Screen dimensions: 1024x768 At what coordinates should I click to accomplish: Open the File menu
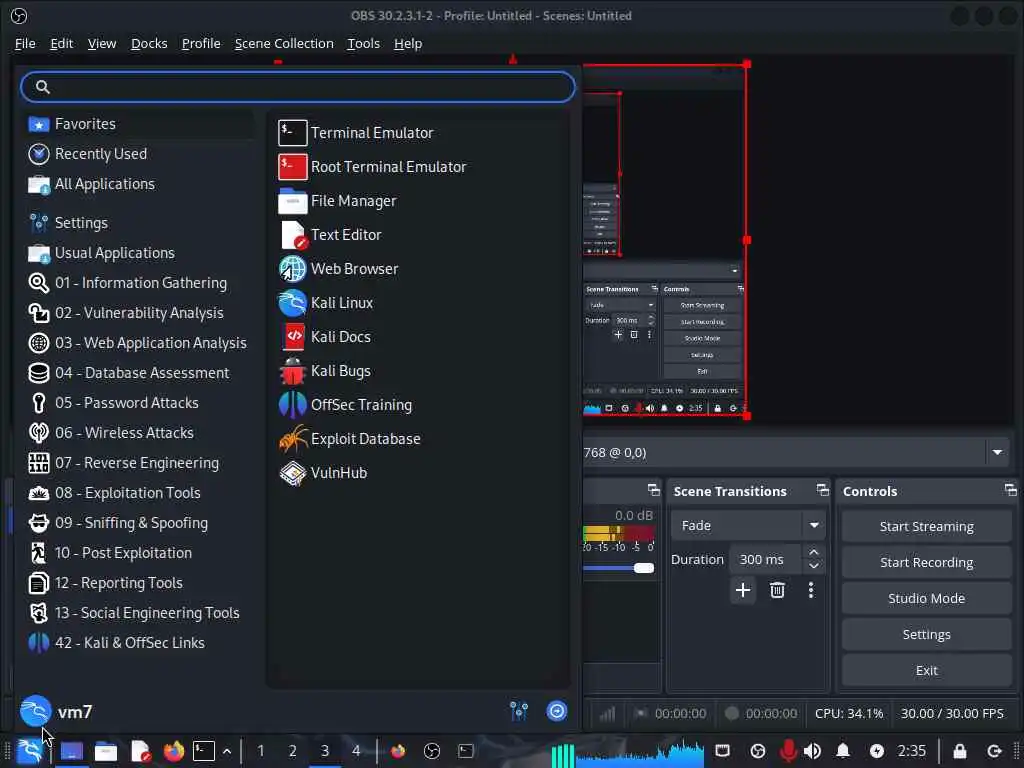point(25,43)
